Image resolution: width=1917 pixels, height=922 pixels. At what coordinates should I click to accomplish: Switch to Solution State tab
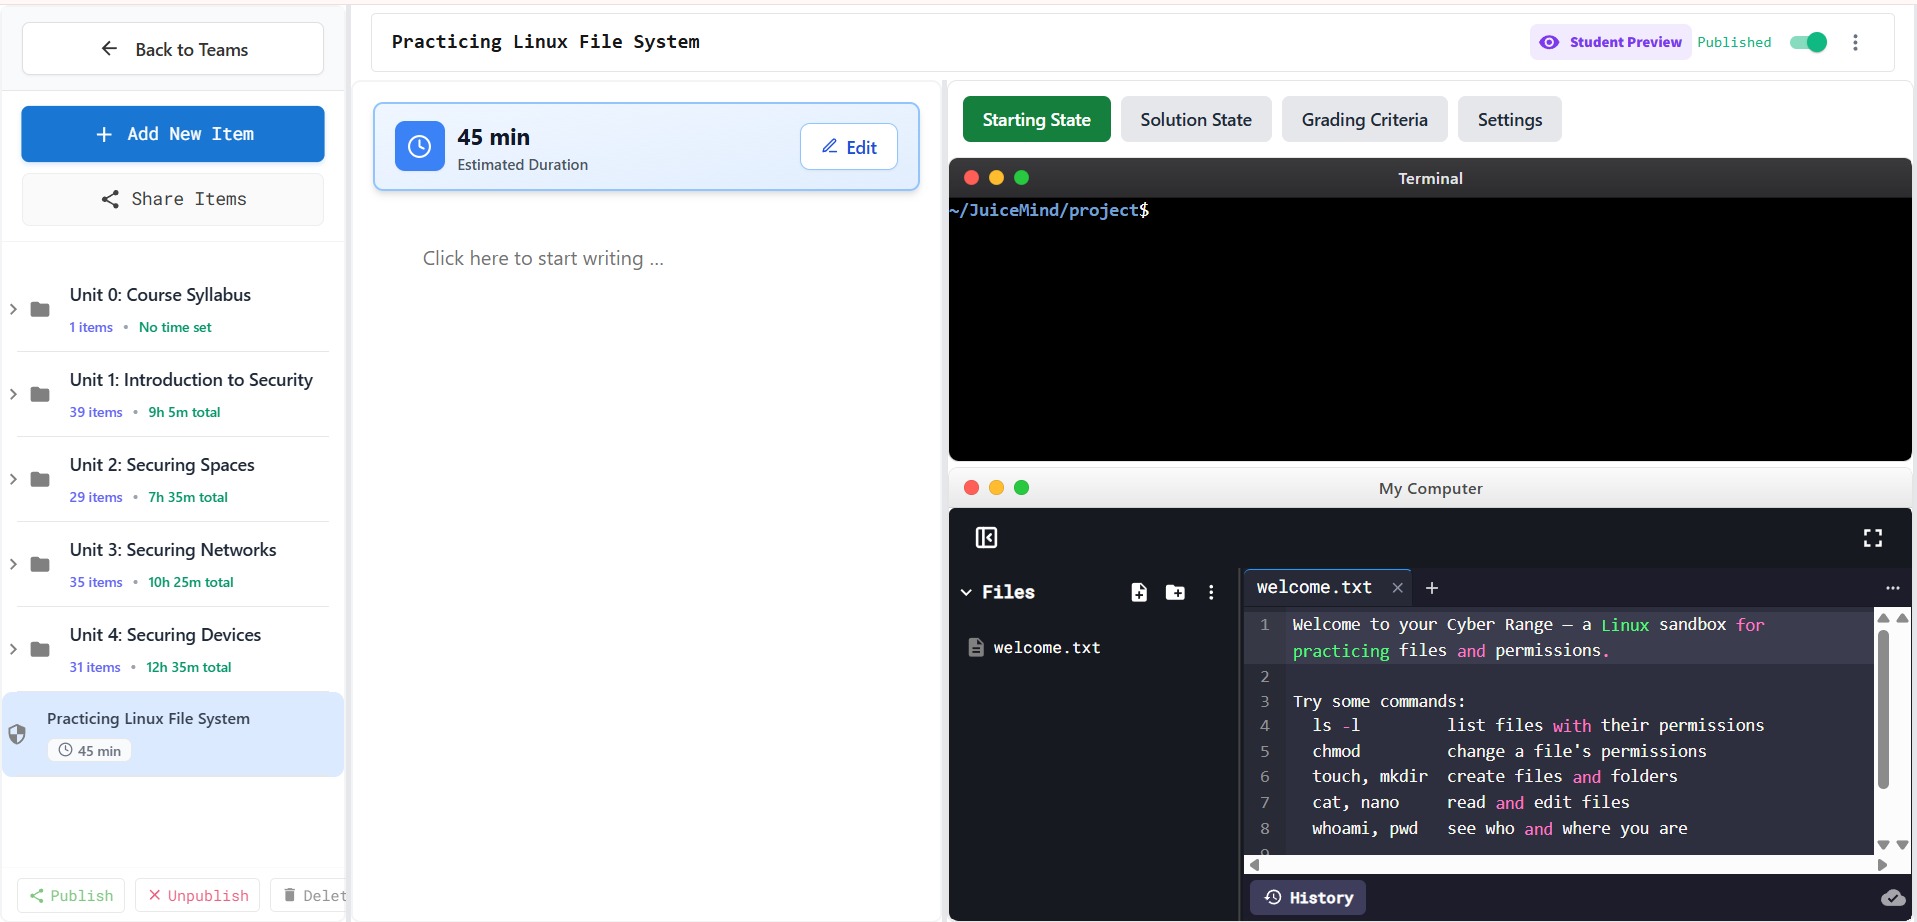pos(1196,119)
